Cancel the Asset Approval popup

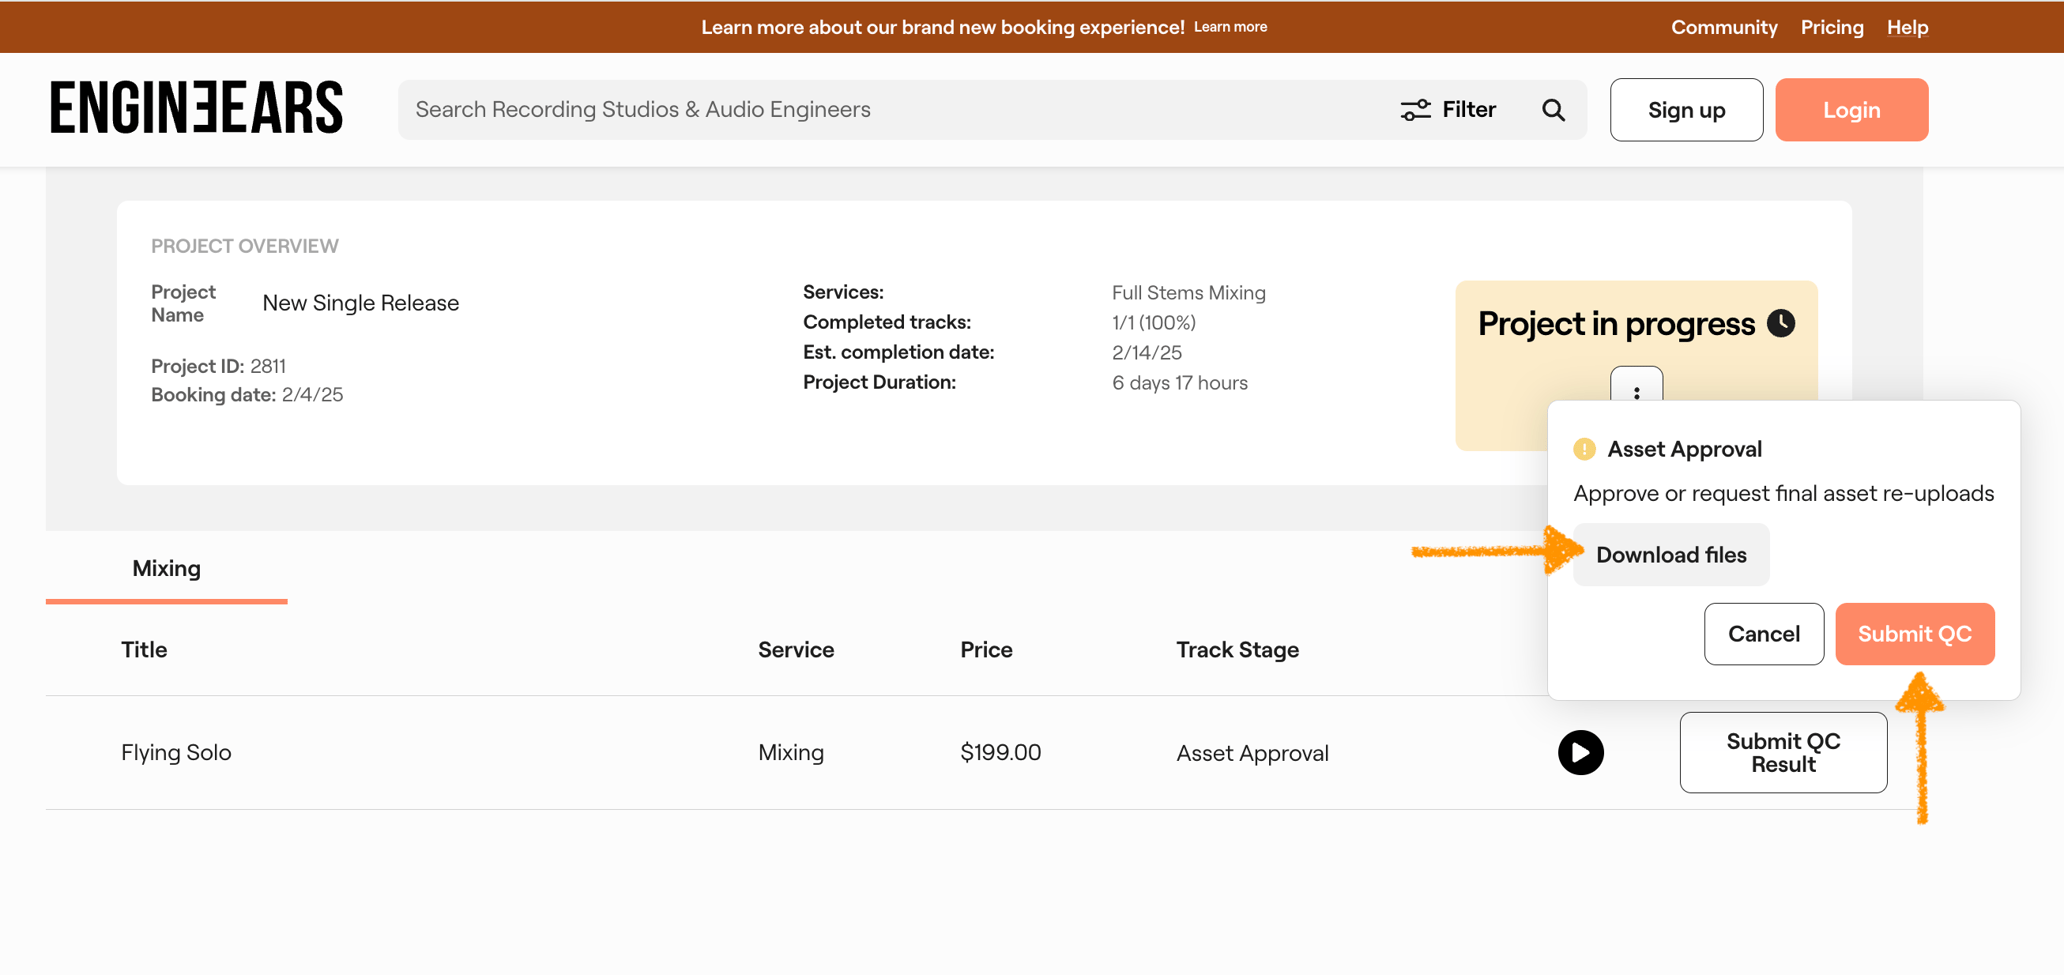1763,634
